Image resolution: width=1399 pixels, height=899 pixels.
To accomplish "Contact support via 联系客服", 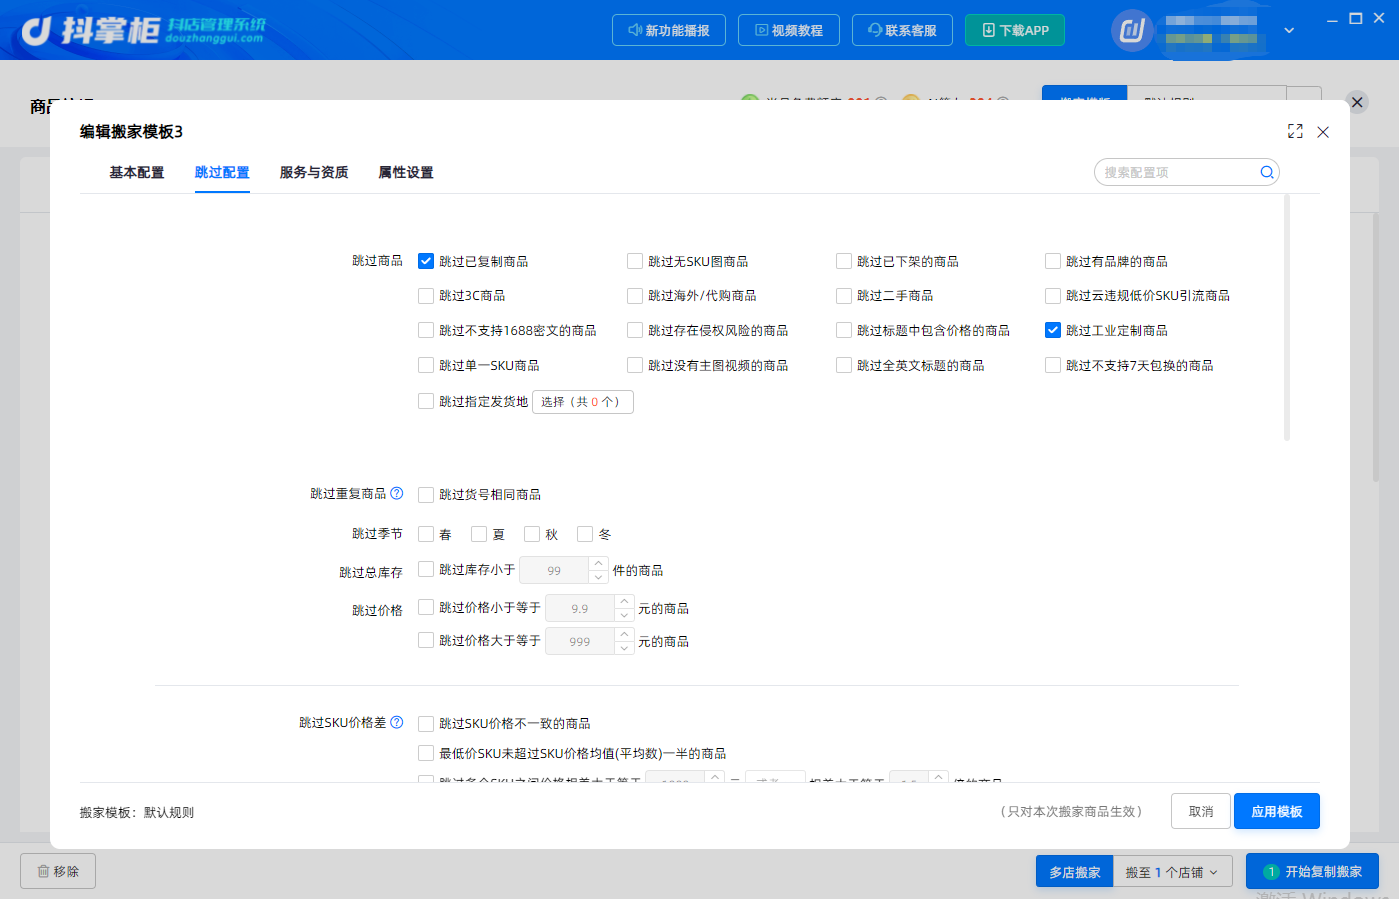I will pyautogui.click(x=902, y=30).
